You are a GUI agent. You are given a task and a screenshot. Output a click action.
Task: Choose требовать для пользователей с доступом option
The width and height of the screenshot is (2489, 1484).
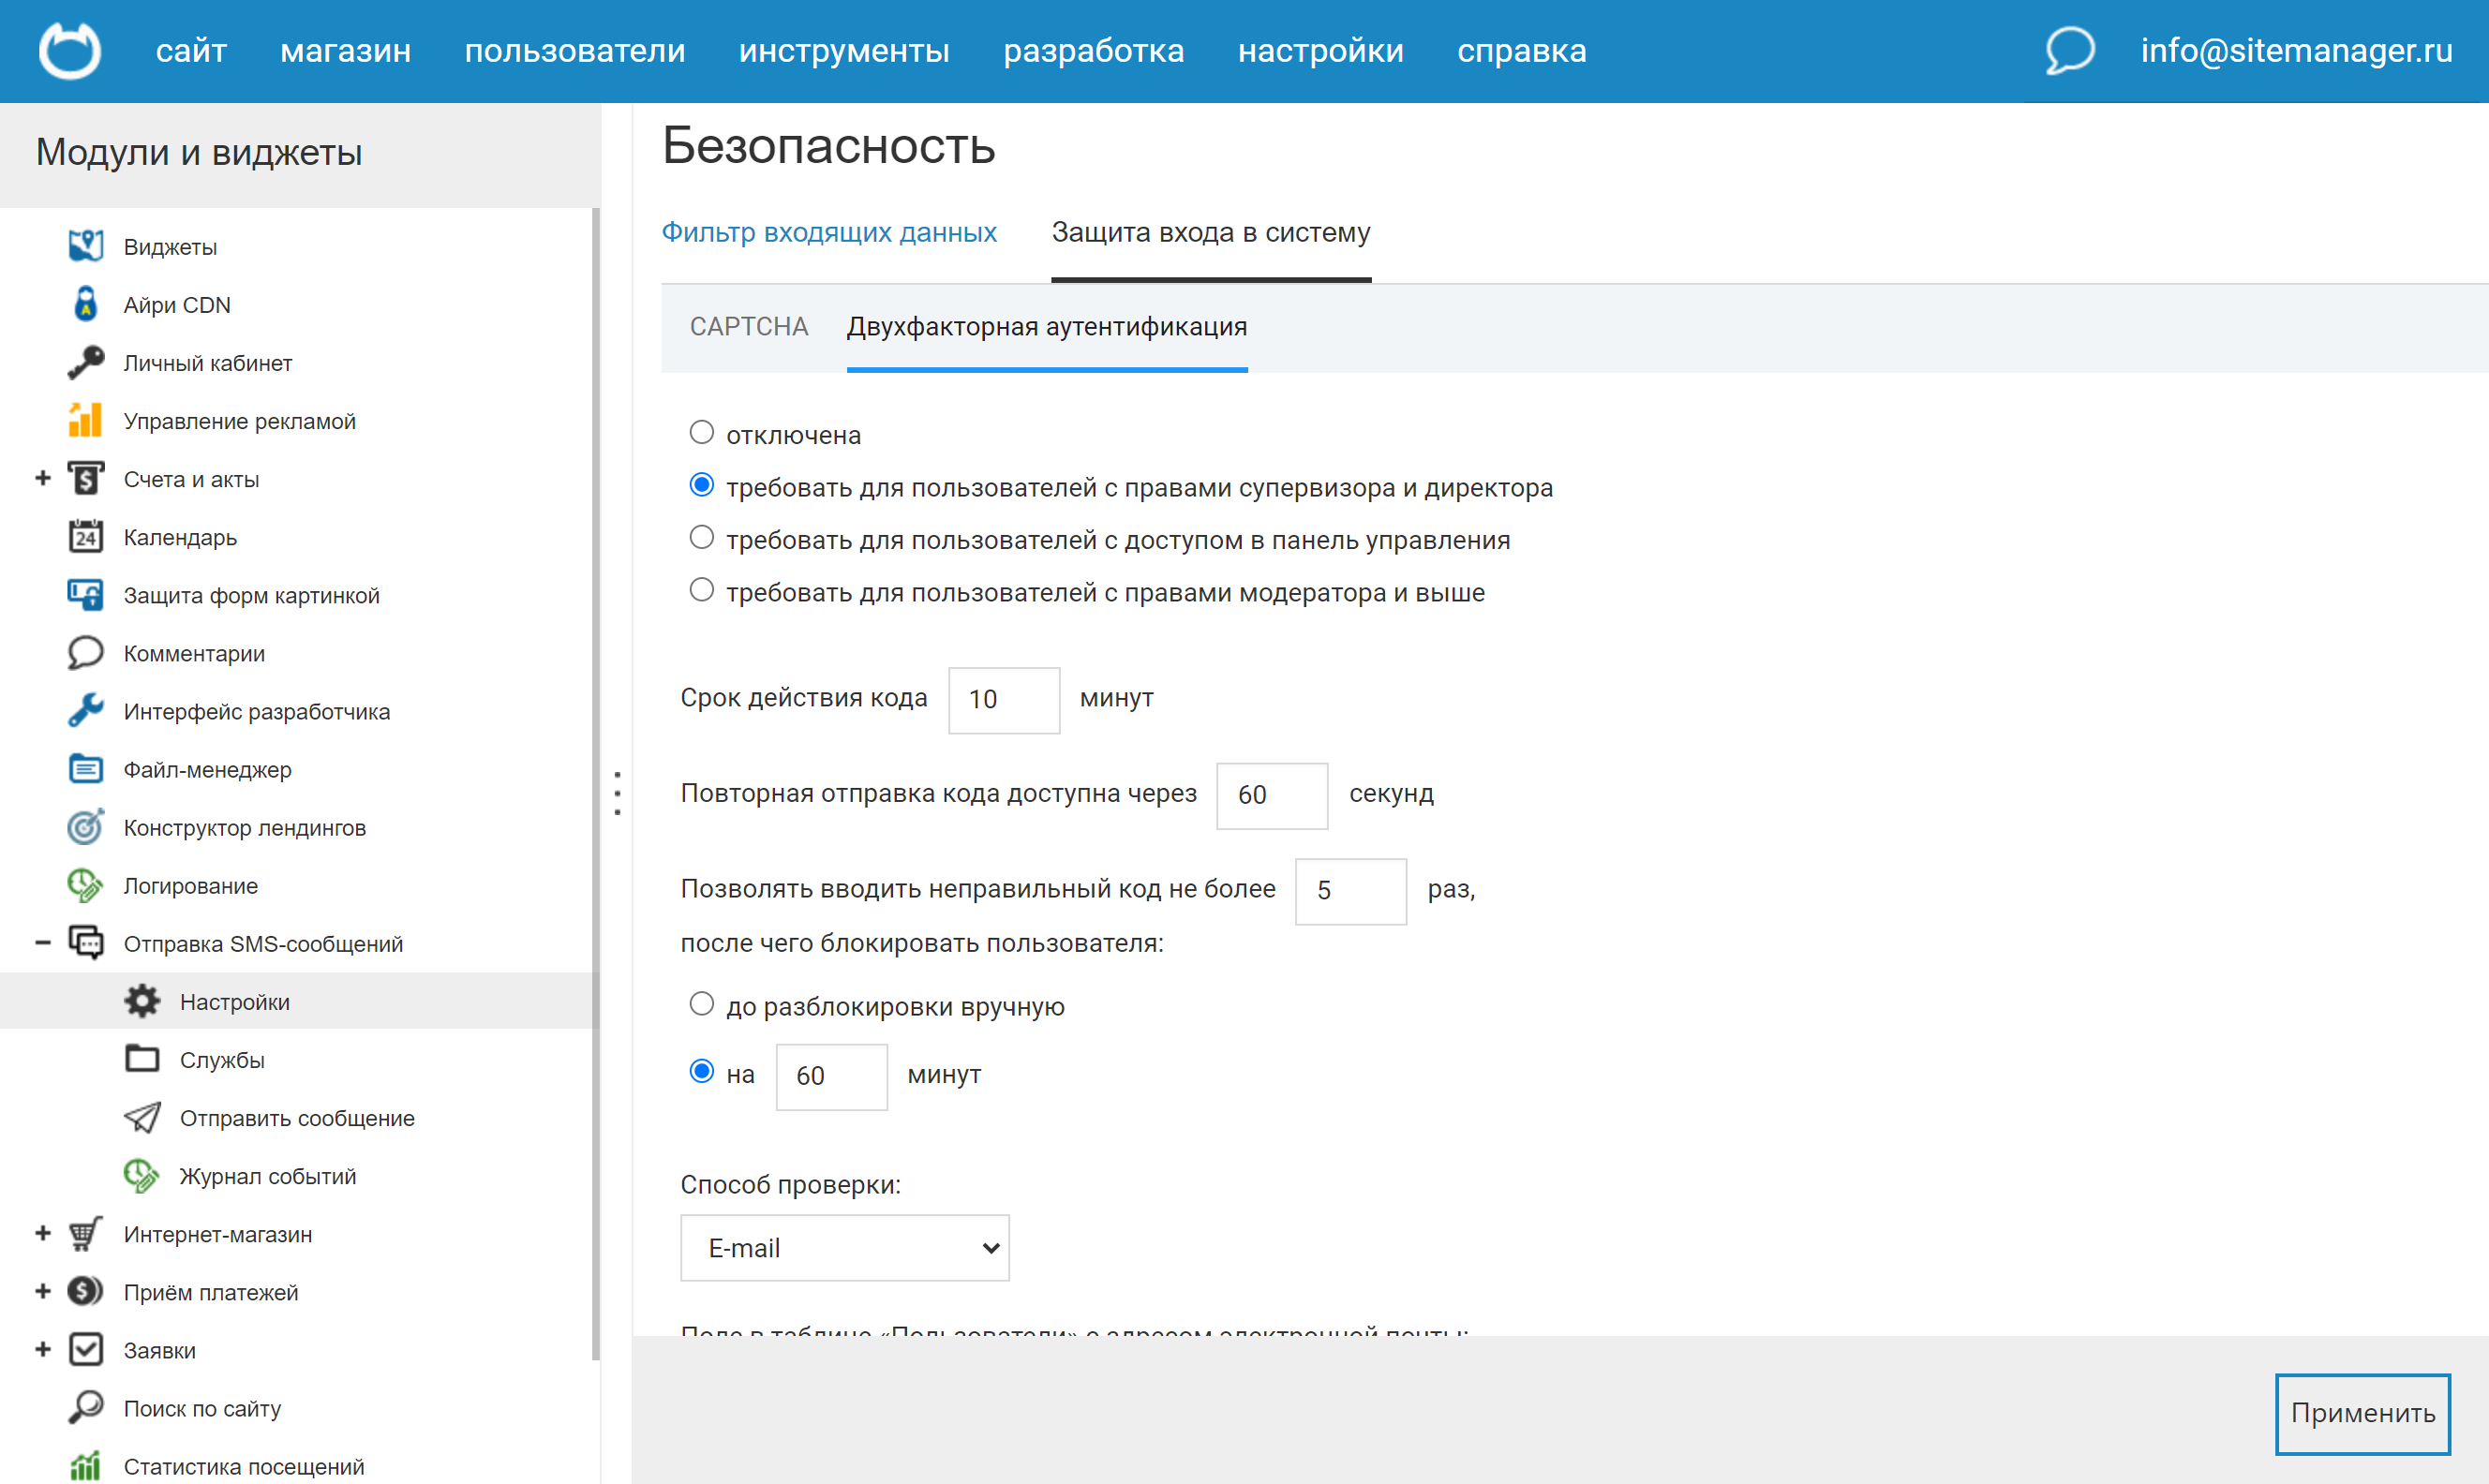click(x=701, y=537)
